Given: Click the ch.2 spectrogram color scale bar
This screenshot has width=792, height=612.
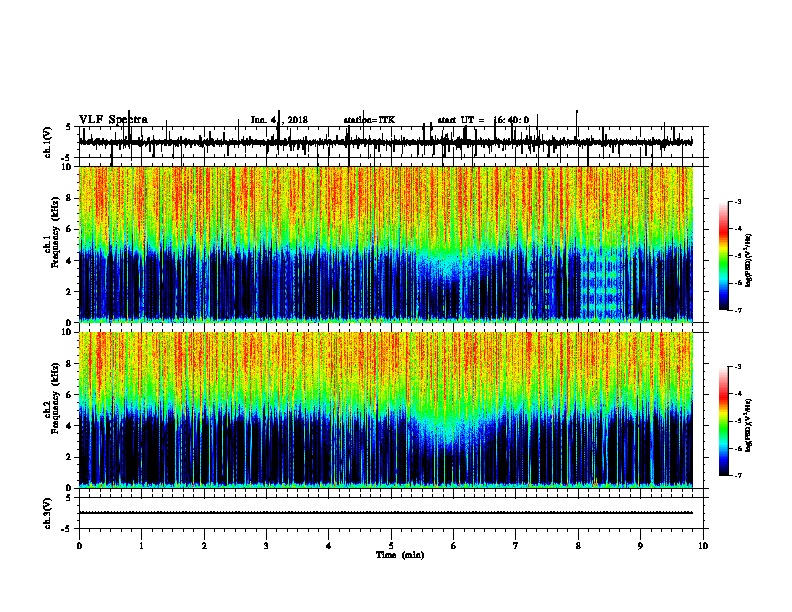Looking at the screenshot, I should click(x=723, y=421).
